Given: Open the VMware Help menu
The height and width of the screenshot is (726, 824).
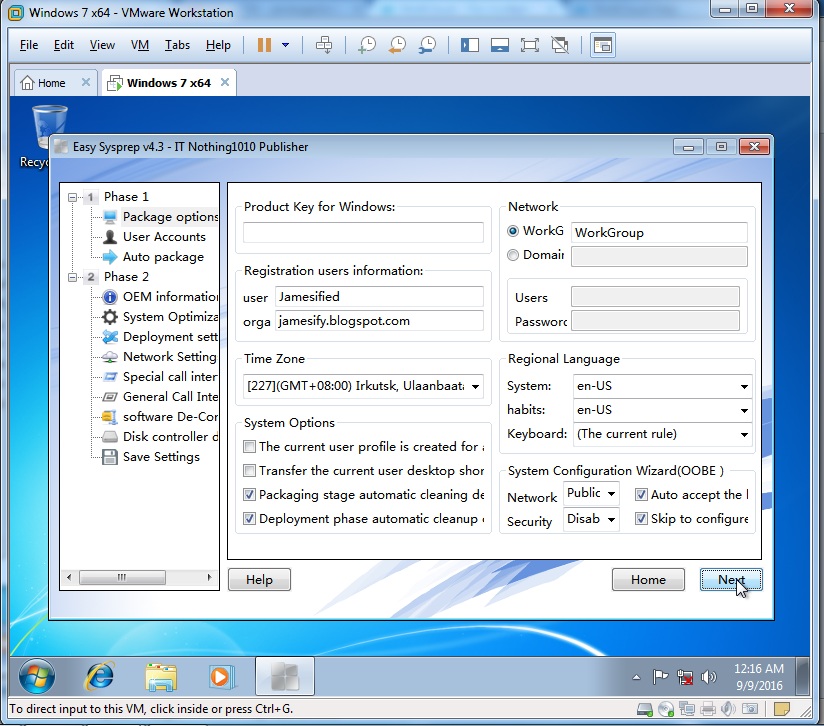Looking at the screenshot, I should [x=218, y=45].
